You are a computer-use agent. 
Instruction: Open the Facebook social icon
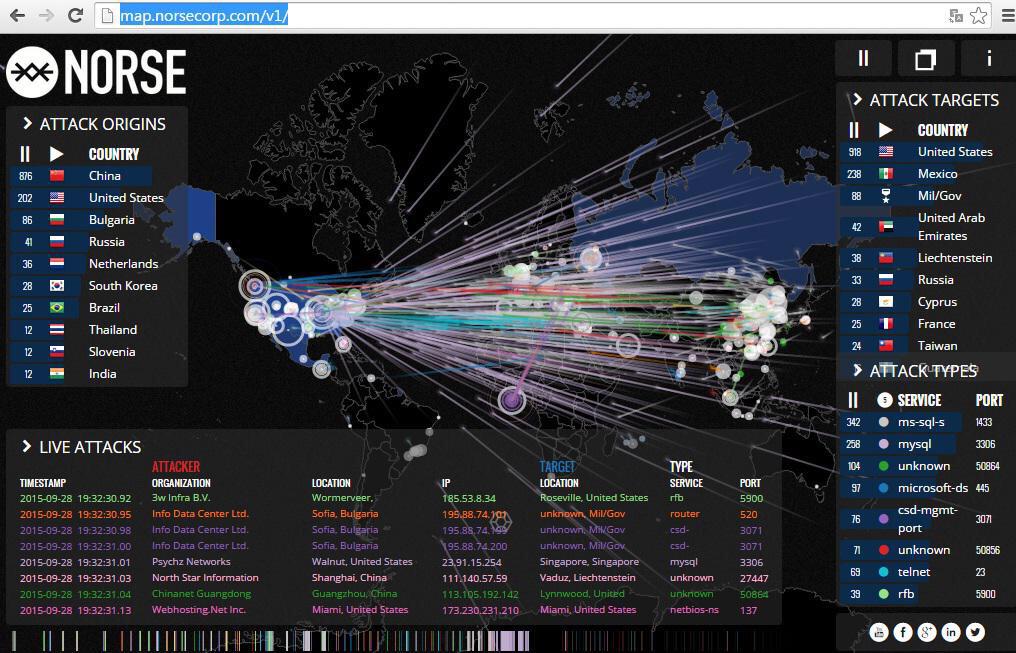click(903, 632)
